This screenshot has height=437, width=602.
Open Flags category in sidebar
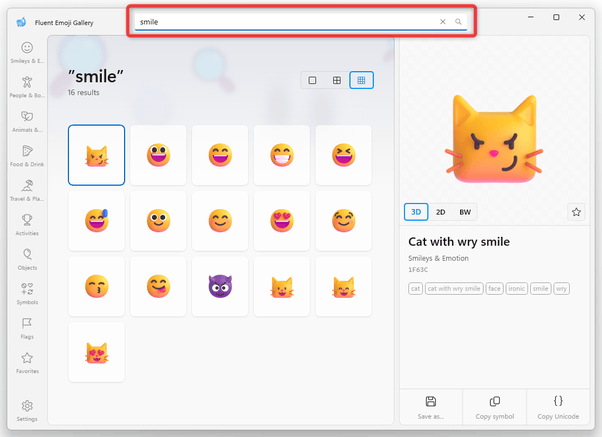click(27, 328)
